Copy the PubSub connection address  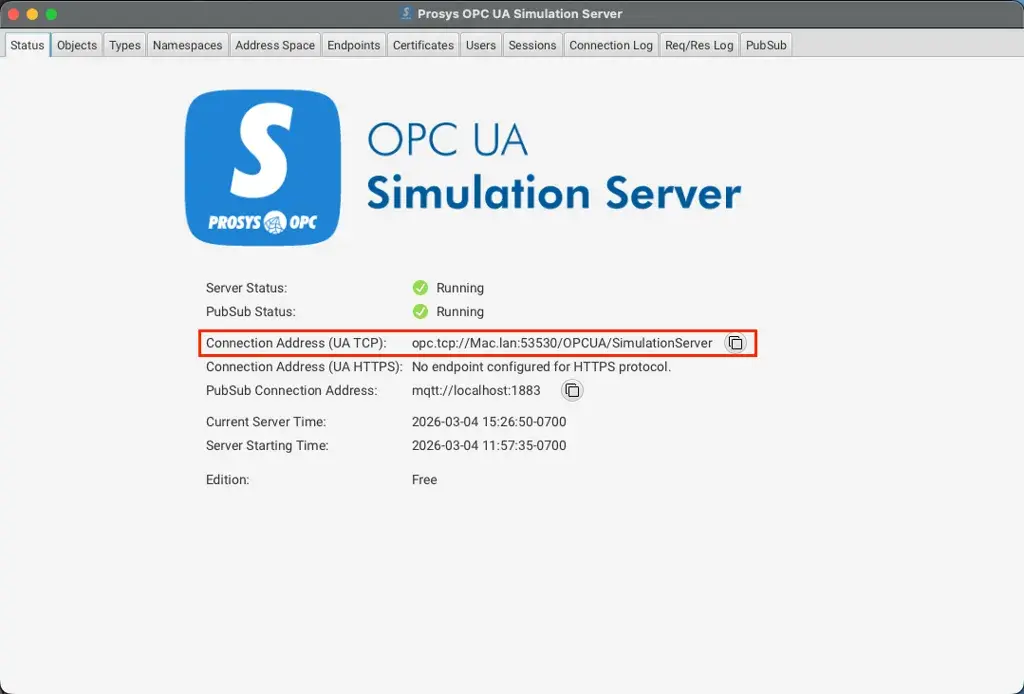tap(572, 390)
